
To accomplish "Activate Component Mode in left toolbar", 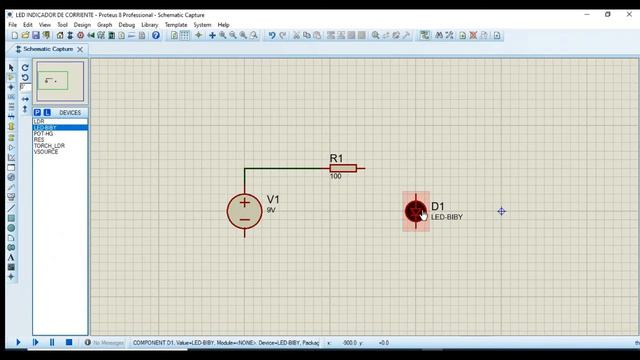I will (11, 78).
